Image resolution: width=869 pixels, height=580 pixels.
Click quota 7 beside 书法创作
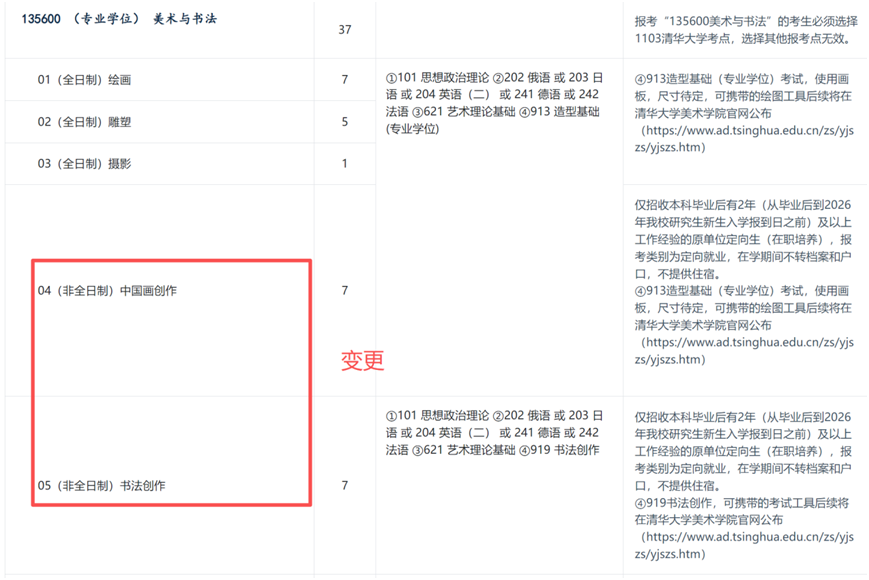(x=345, y=486)
